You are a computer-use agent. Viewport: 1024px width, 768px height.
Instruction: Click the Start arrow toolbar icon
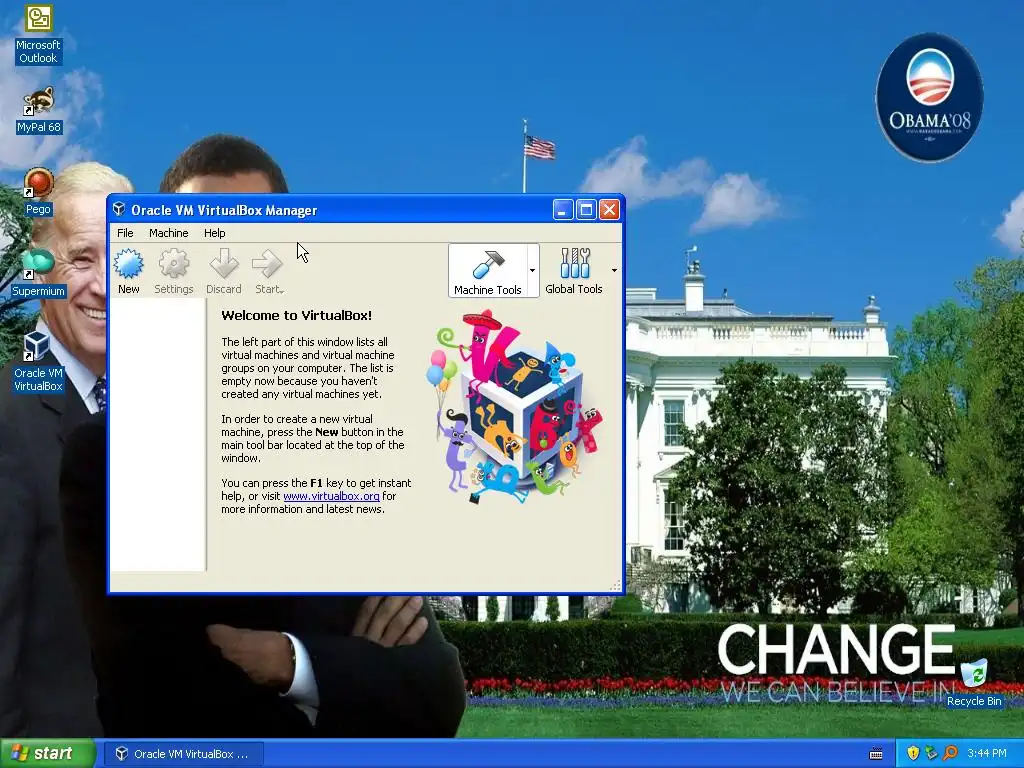click(266, 264)
